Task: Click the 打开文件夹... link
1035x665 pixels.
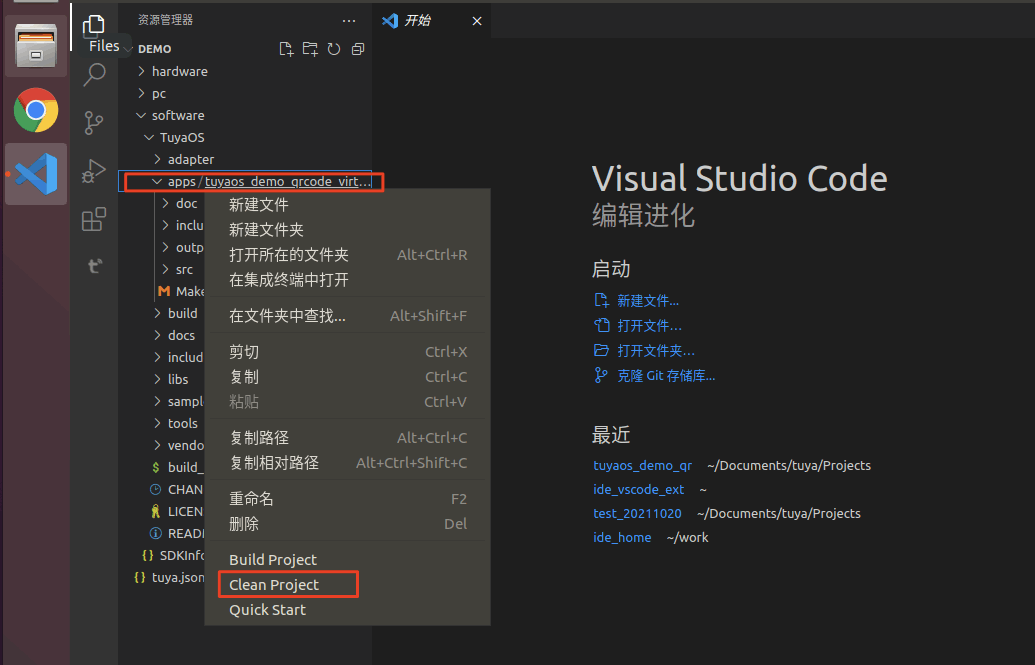Action: pyautogui.click(x=655, y=351)
